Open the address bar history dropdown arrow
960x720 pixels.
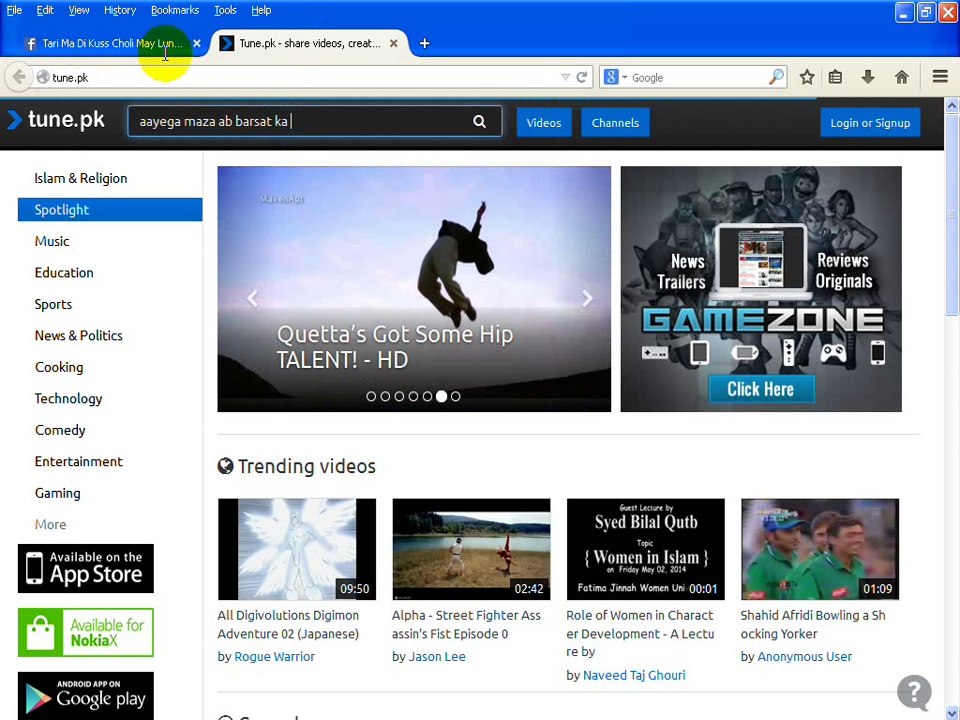565,77
